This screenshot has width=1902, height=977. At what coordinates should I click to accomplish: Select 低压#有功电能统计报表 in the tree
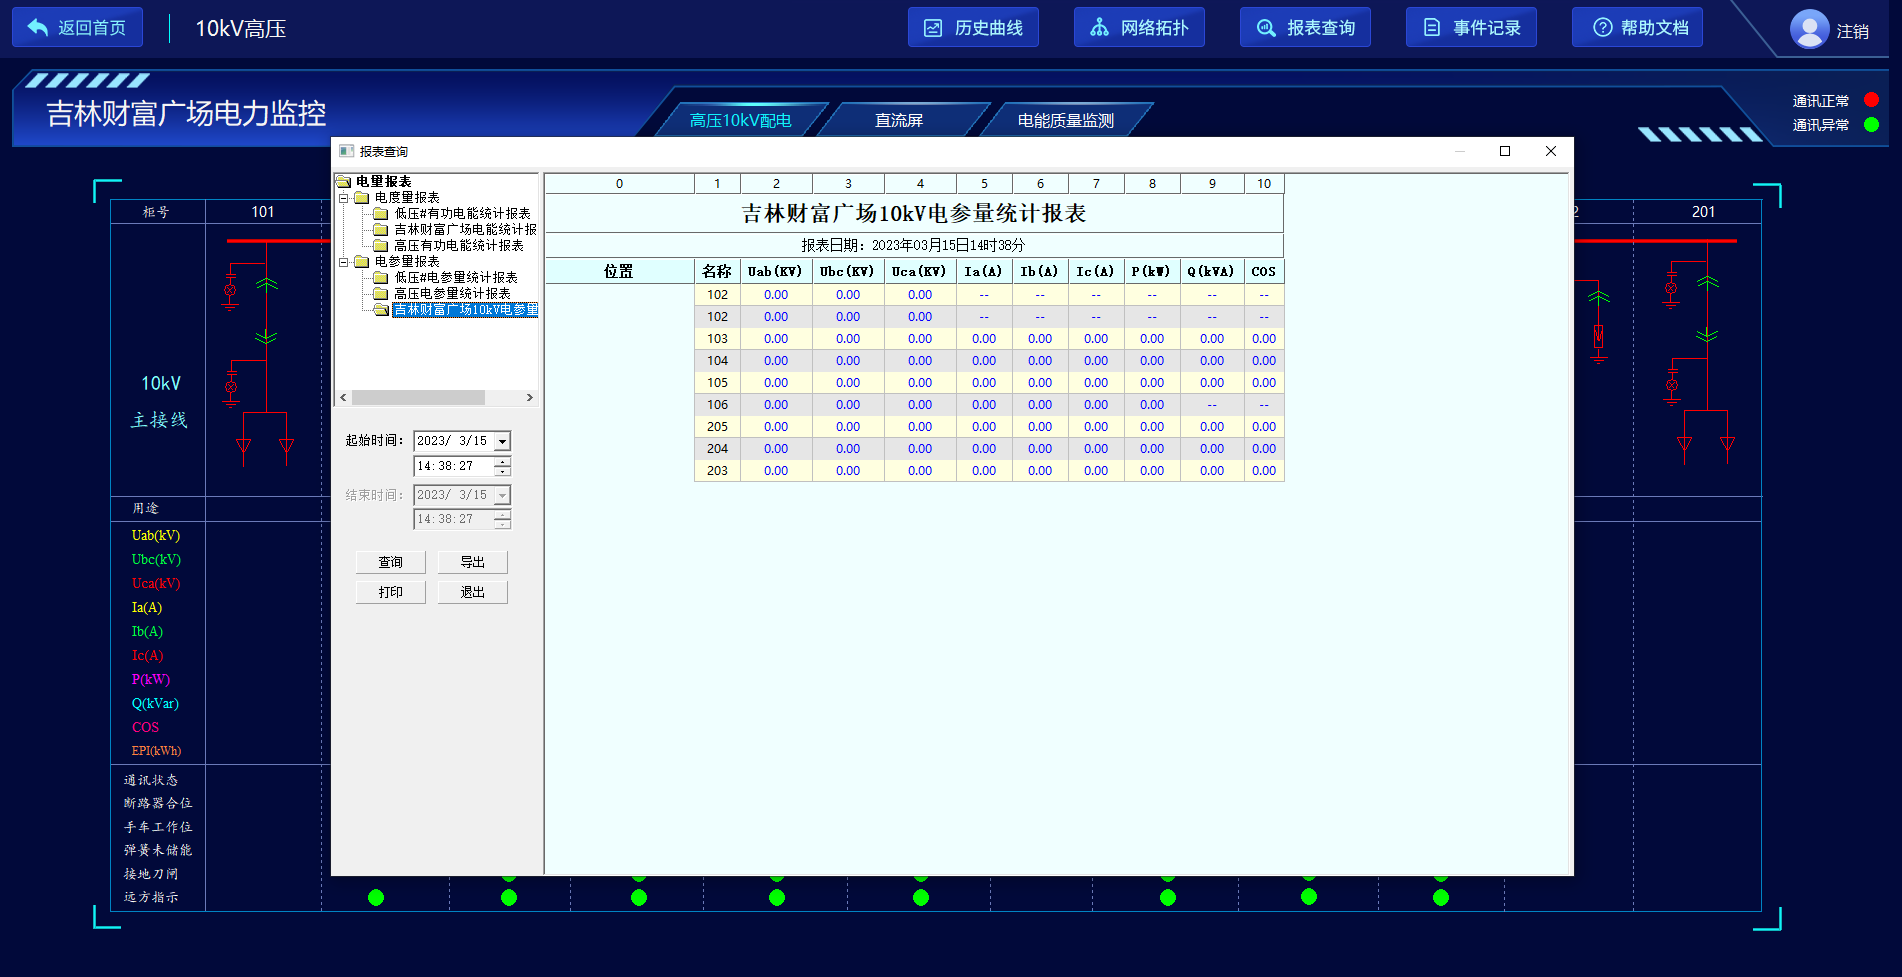[461, 214]
